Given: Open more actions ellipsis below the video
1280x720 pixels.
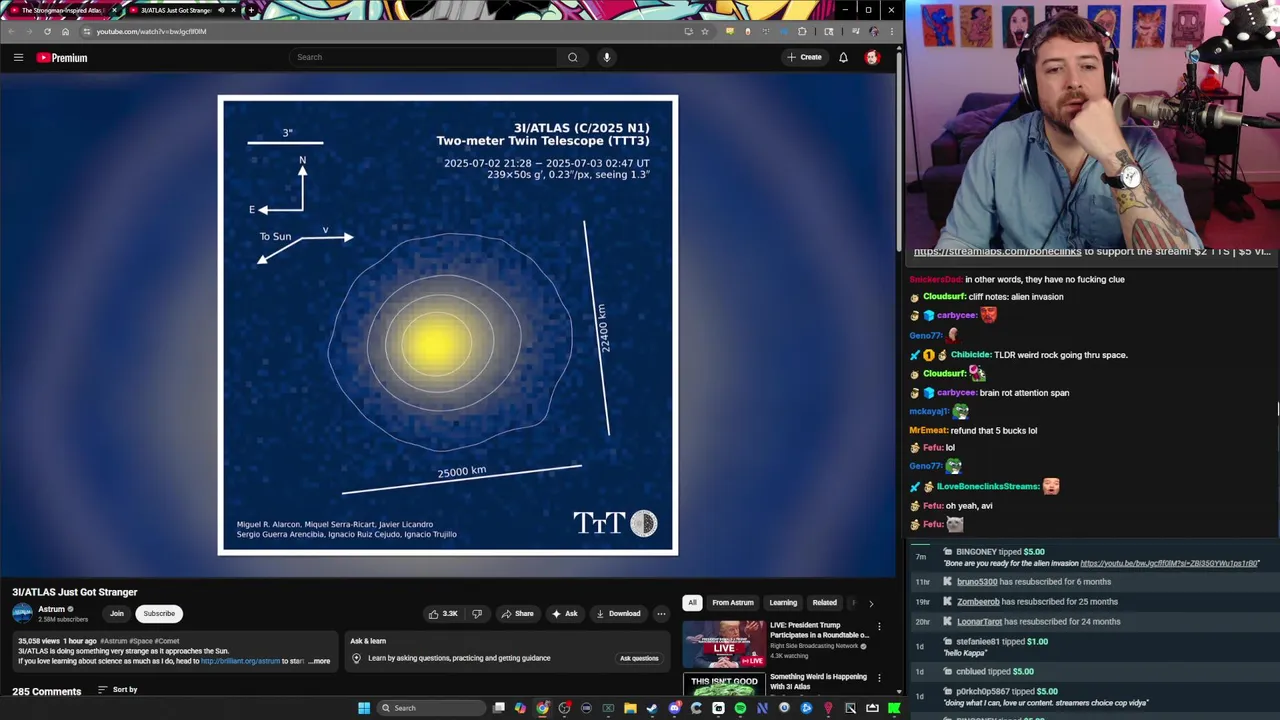Looking at the screenshot, I should click(661, 614).
